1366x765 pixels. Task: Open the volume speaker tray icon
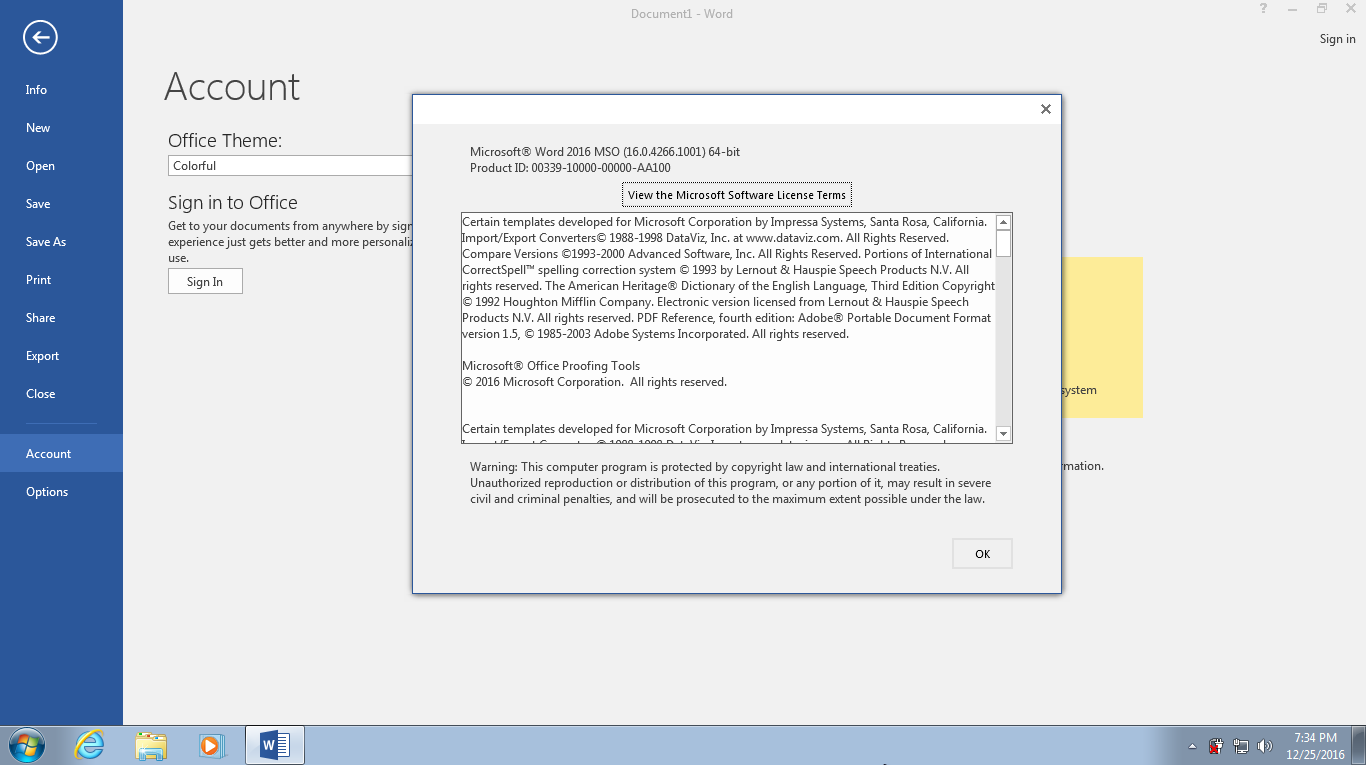pos(1265,746)
